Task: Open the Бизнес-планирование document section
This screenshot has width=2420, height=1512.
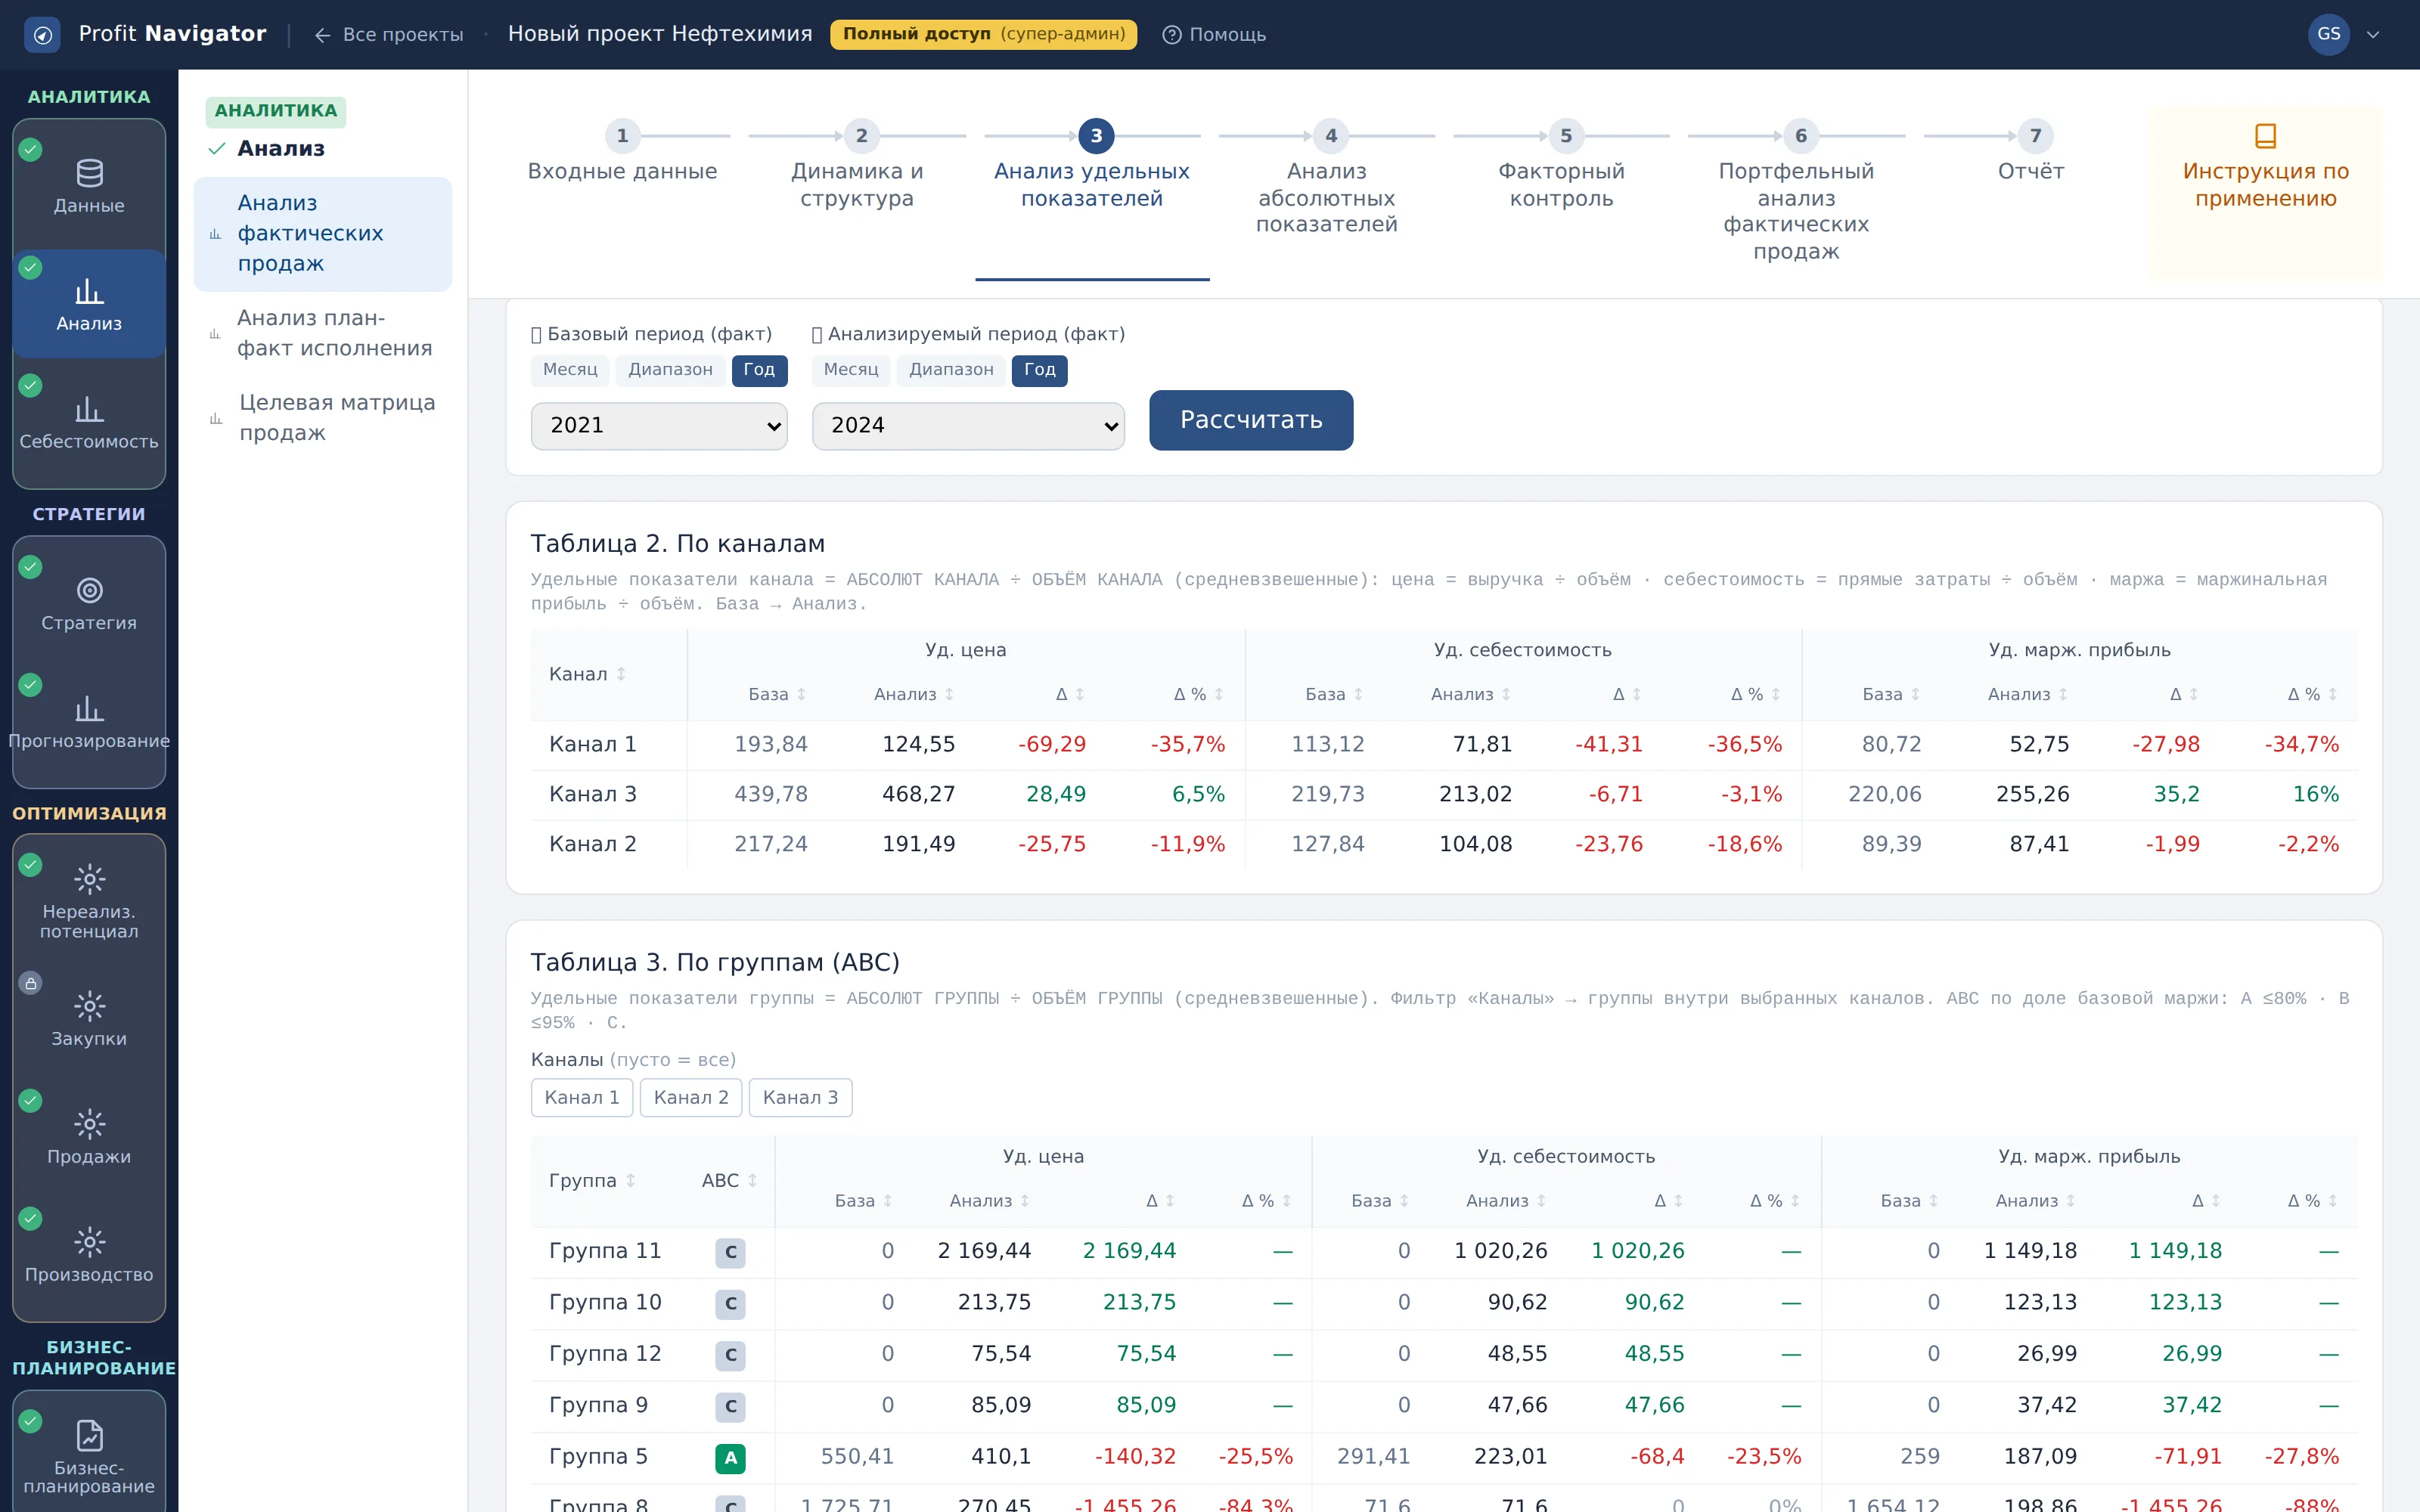Action: [x=89, y=1455]
